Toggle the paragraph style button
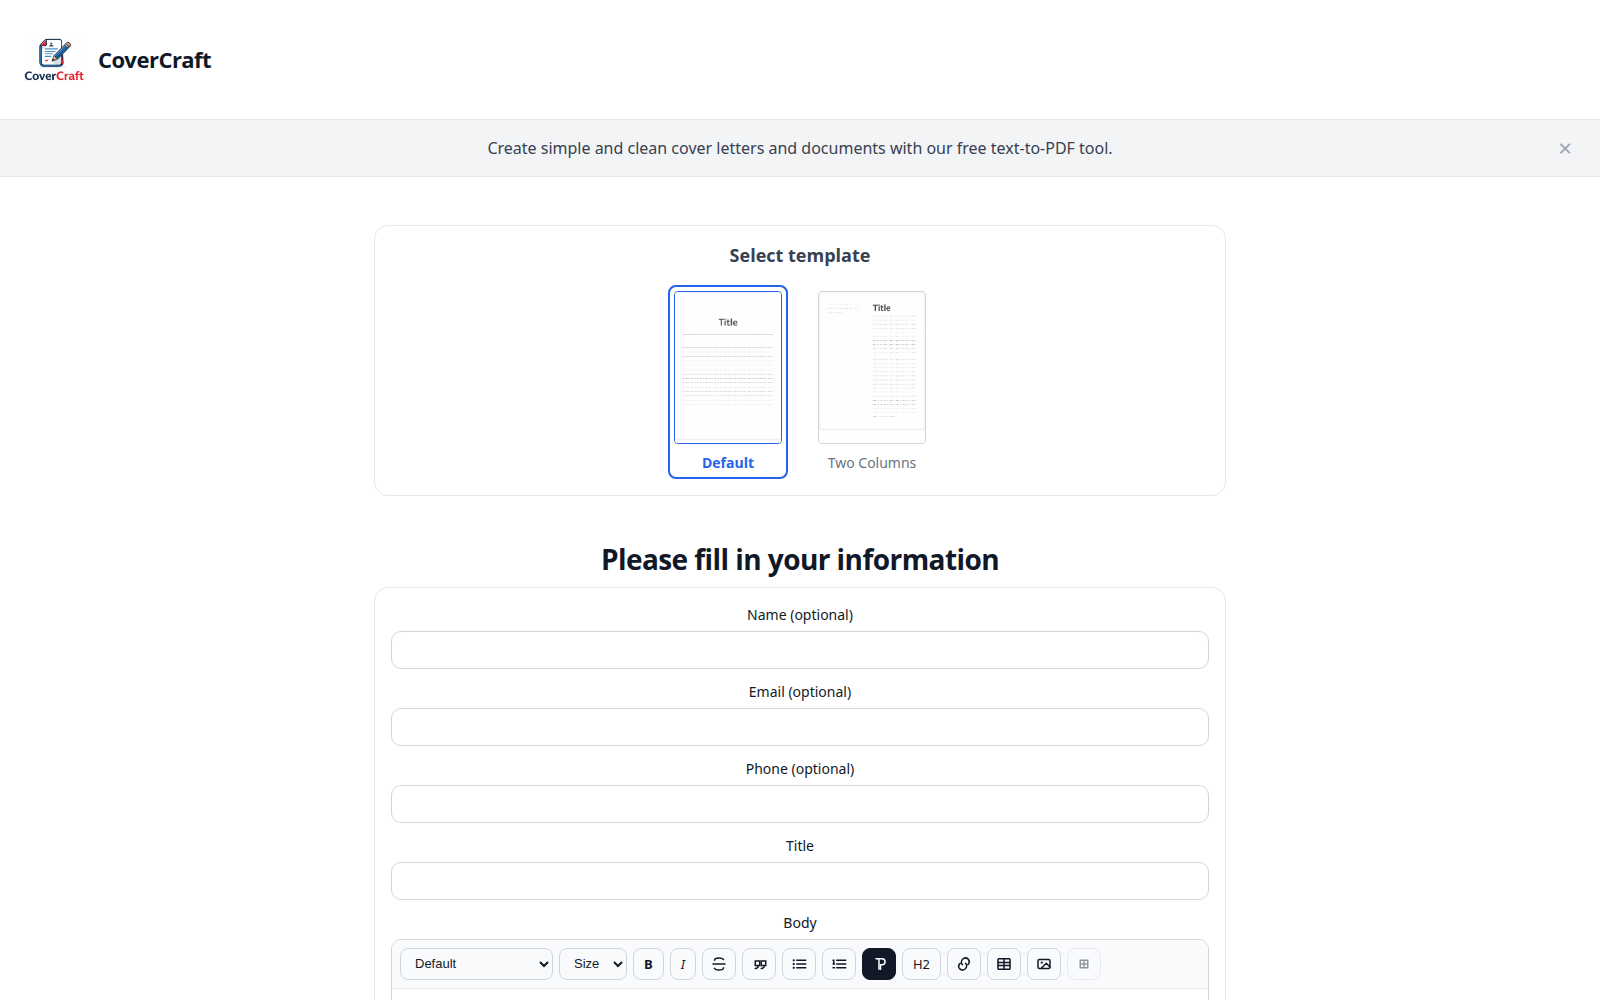 click(x=879, y=964)
